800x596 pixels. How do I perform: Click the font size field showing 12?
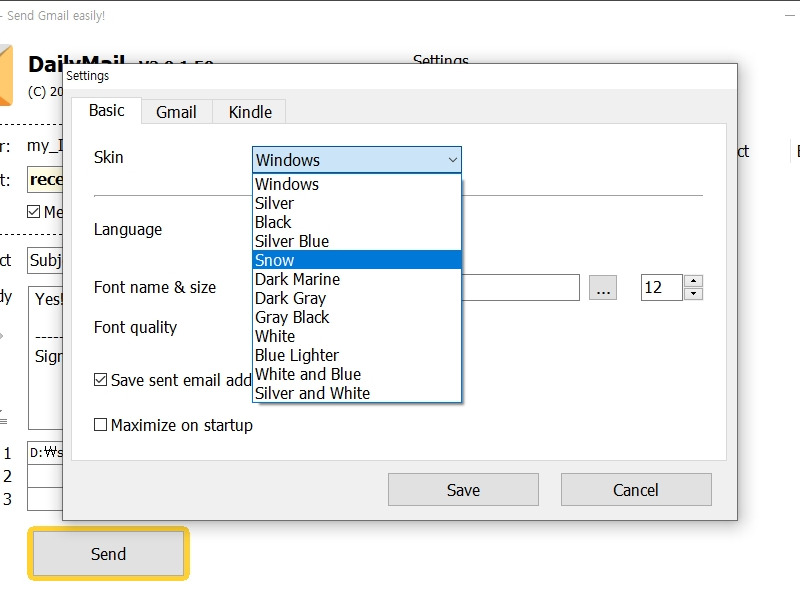click(x=661, y=287)
